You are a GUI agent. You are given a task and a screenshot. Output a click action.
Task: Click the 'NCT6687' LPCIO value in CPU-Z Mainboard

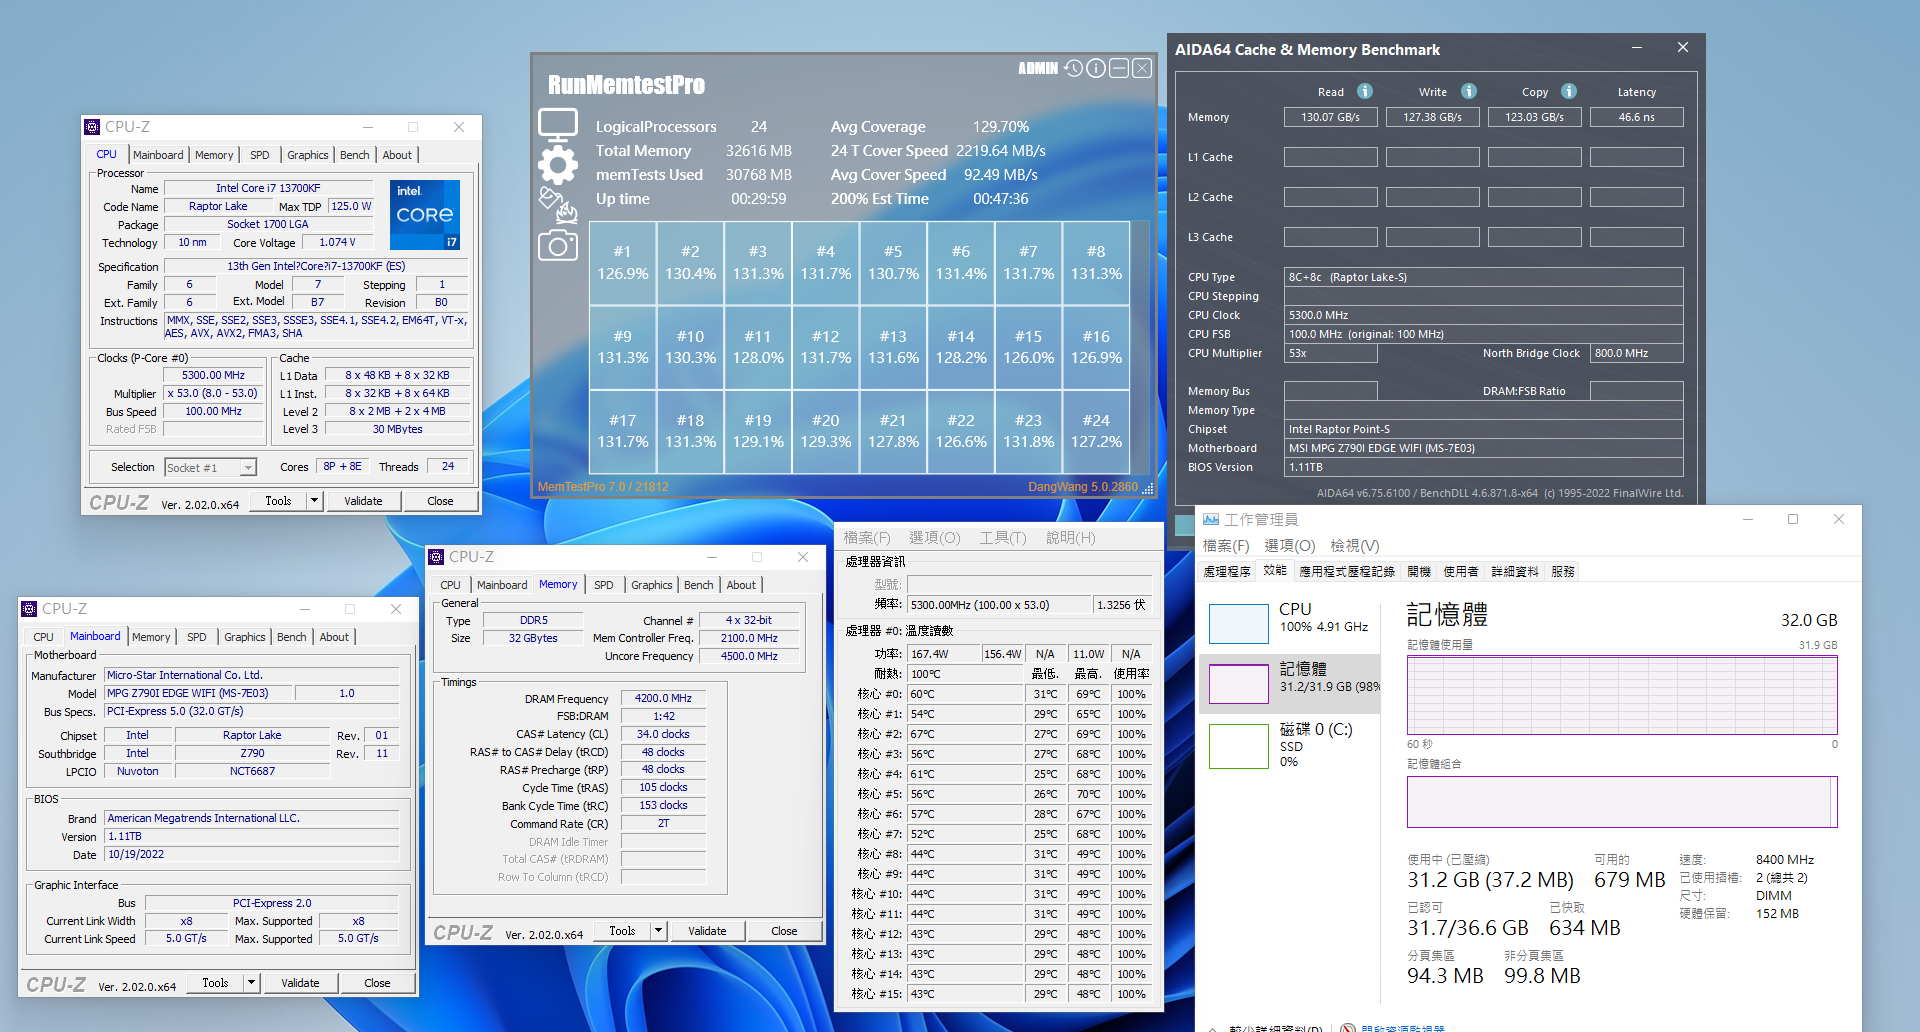pyautogui.click(x=252, y=771)
